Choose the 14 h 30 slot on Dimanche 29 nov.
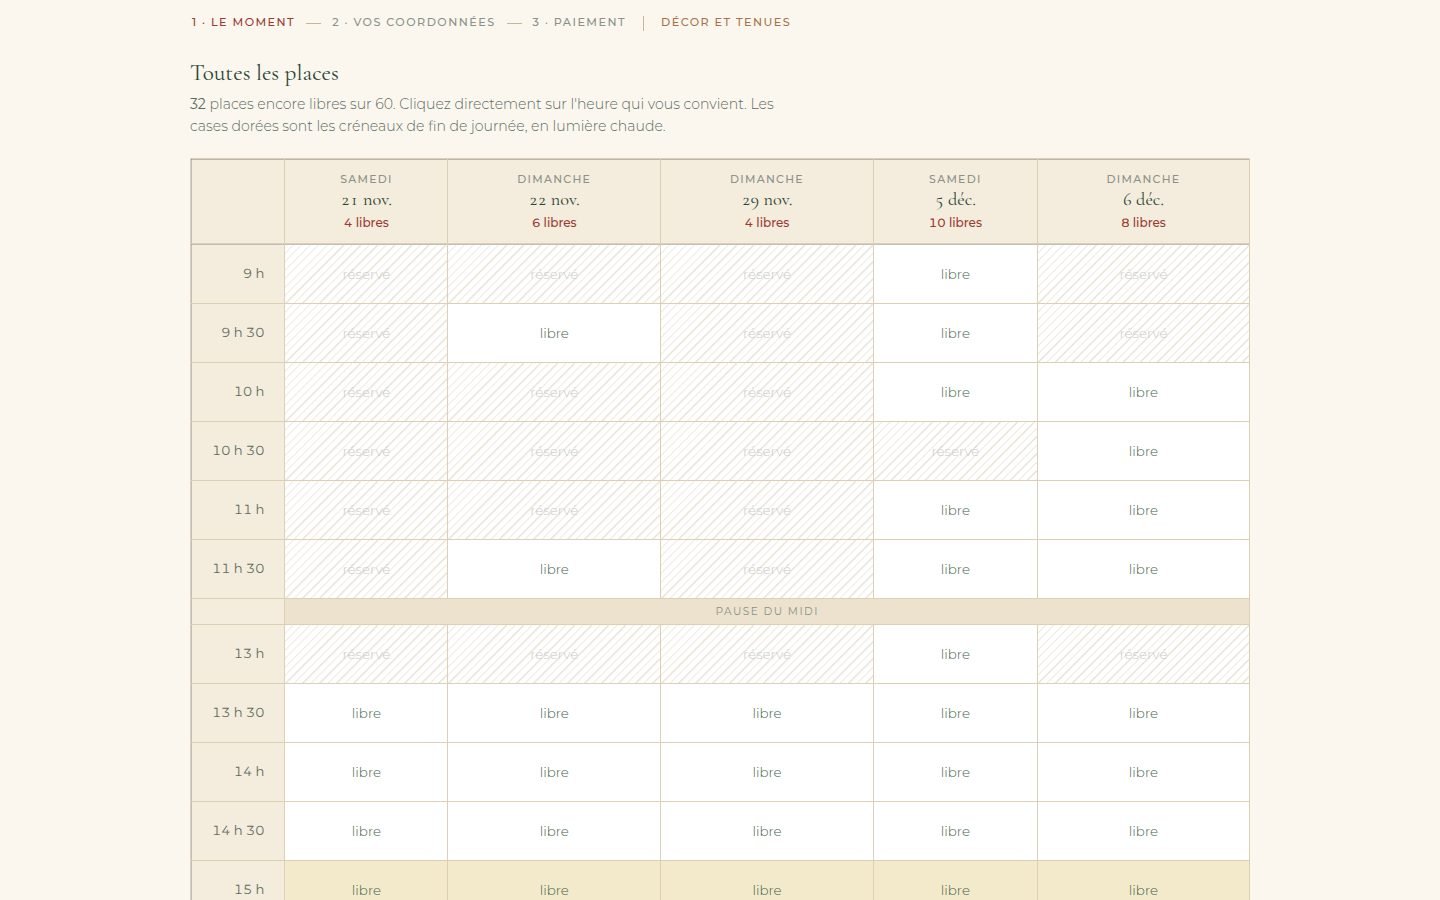 pos(767,831)
